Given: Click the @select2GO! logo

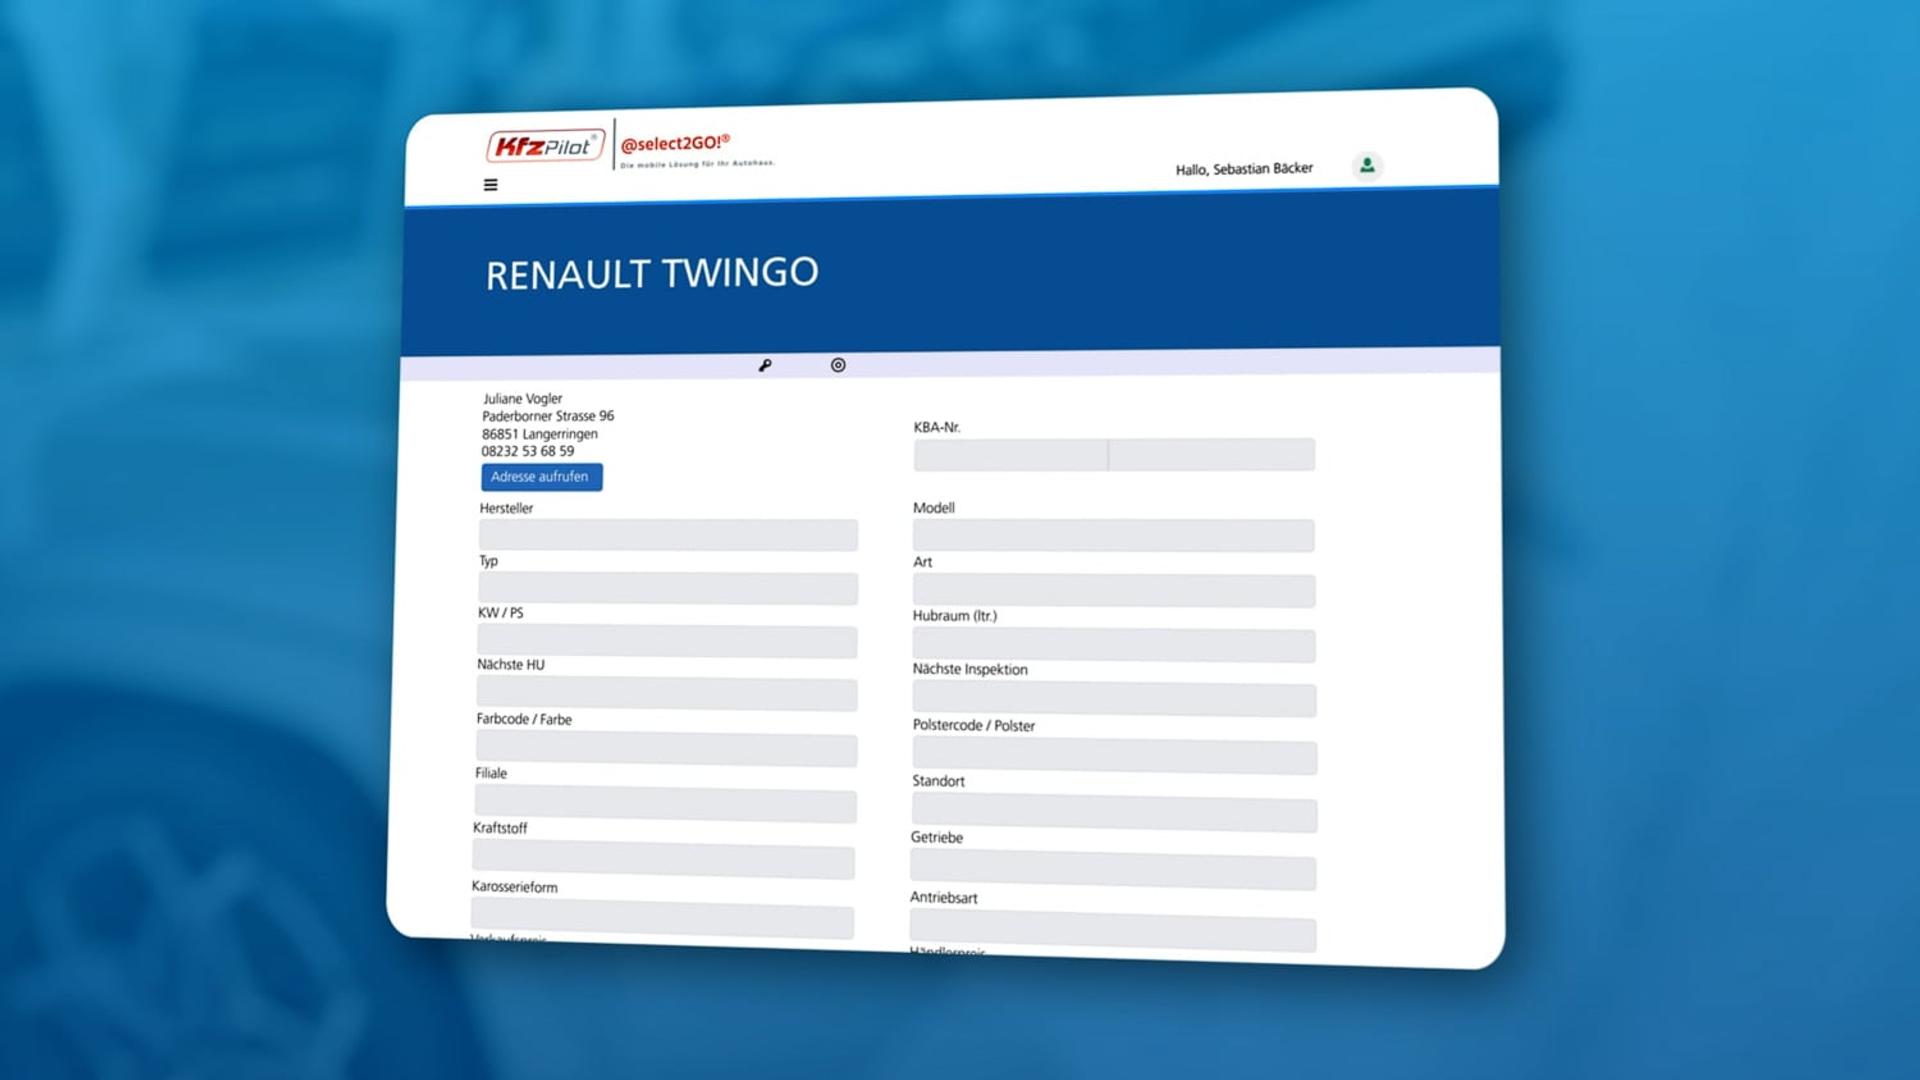Looking at the screenshot, I should (696, 149).
